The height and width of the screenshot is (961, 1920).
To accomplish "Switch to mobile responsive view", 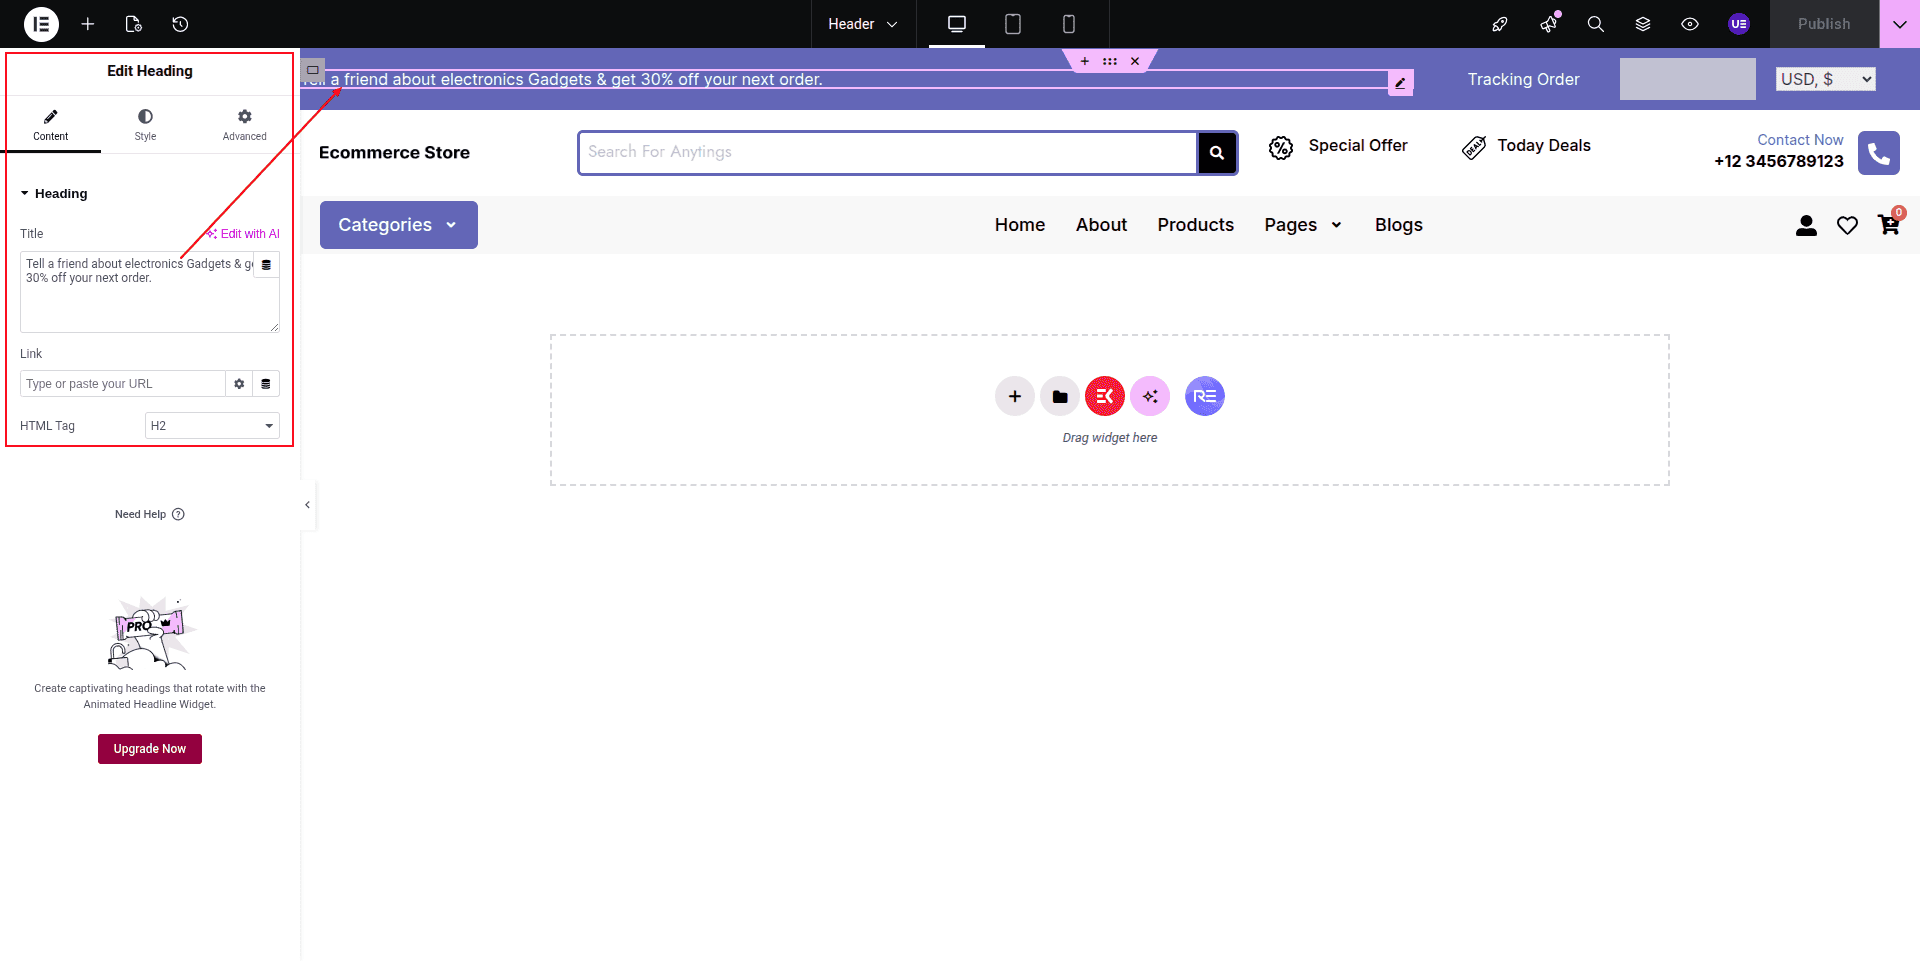I will [1068, 24].
